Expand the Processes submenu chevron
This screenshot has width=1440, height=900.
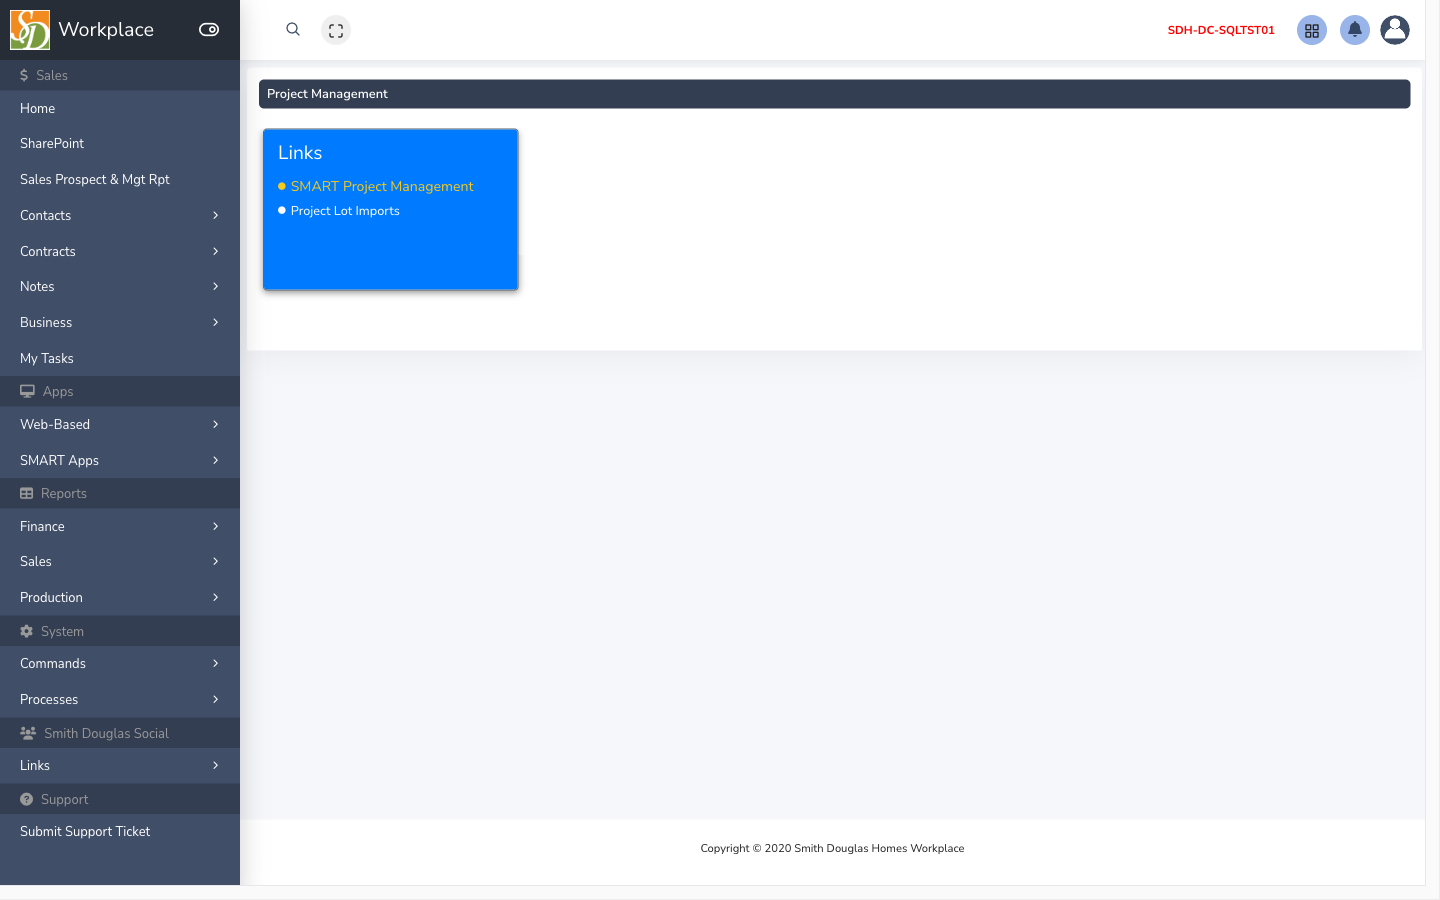[x=215, y=699]
